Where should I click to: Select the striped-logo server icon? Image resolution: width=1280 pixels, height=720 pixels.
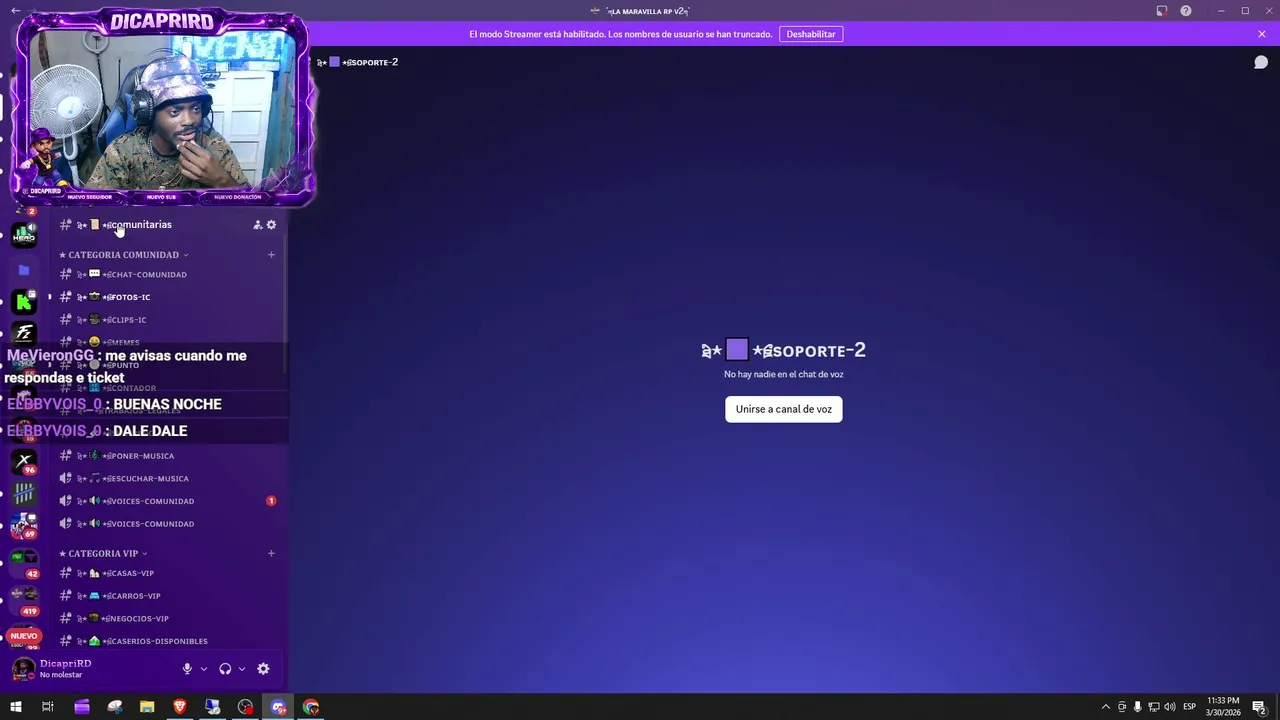pyautogui.click(x=24, y=494)
